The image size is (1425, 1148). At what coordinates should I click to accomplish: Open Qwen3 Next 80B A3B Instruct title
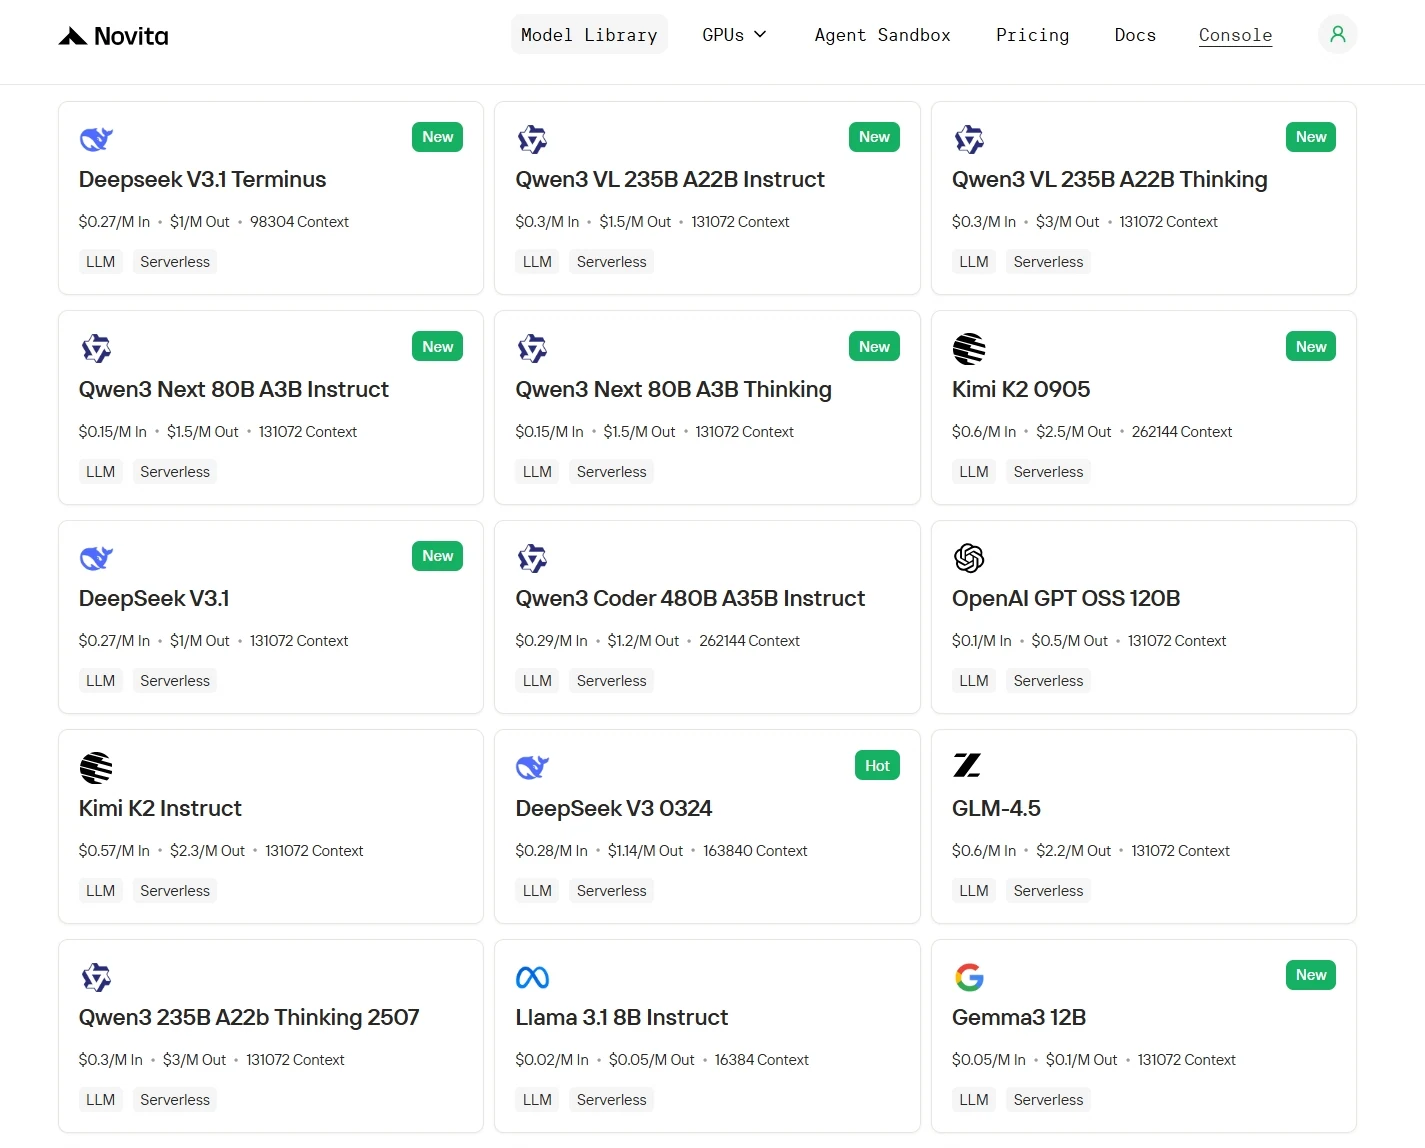click(234, 390)
